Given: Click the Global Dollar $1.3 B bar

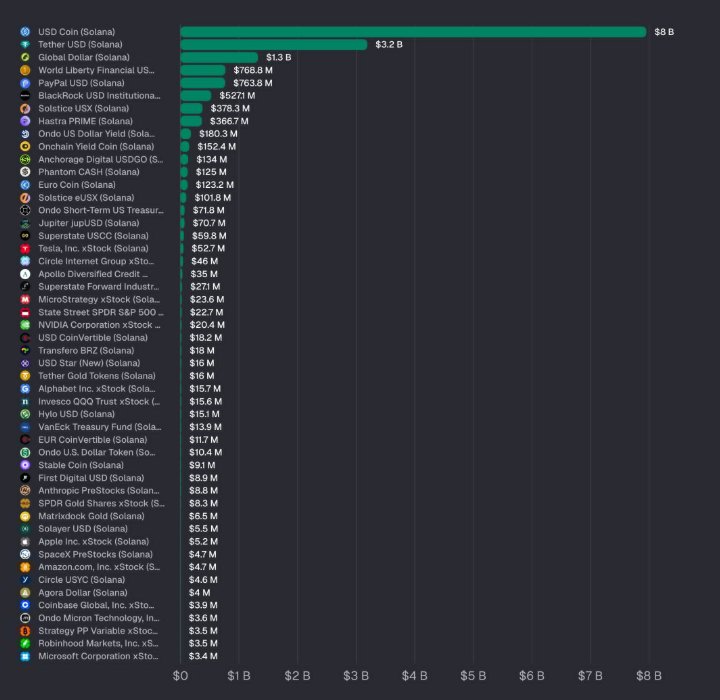Looking at the screenshot, I should click(219, 57).
